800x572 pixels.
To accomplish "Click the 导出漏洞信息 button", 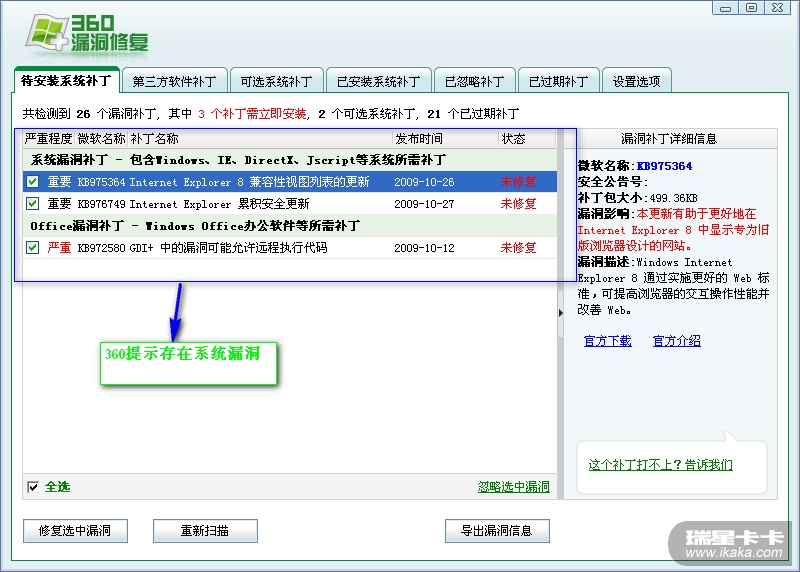I will point(497,531).
